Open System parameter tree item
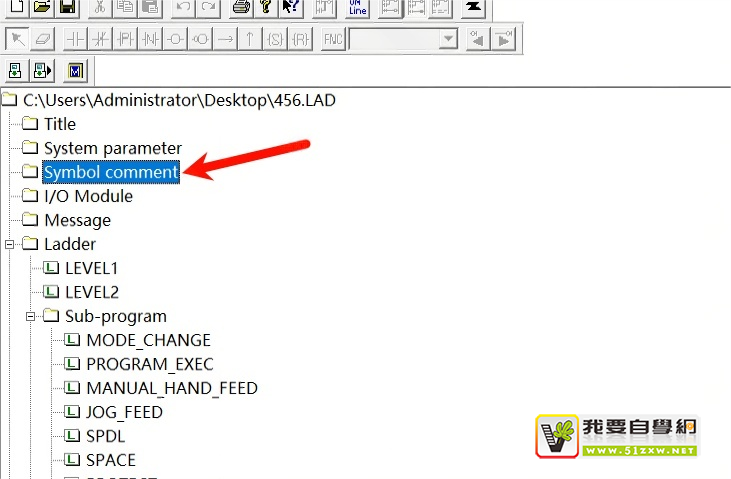This screenshot has height=479, width=731. (x=112, y=148)
